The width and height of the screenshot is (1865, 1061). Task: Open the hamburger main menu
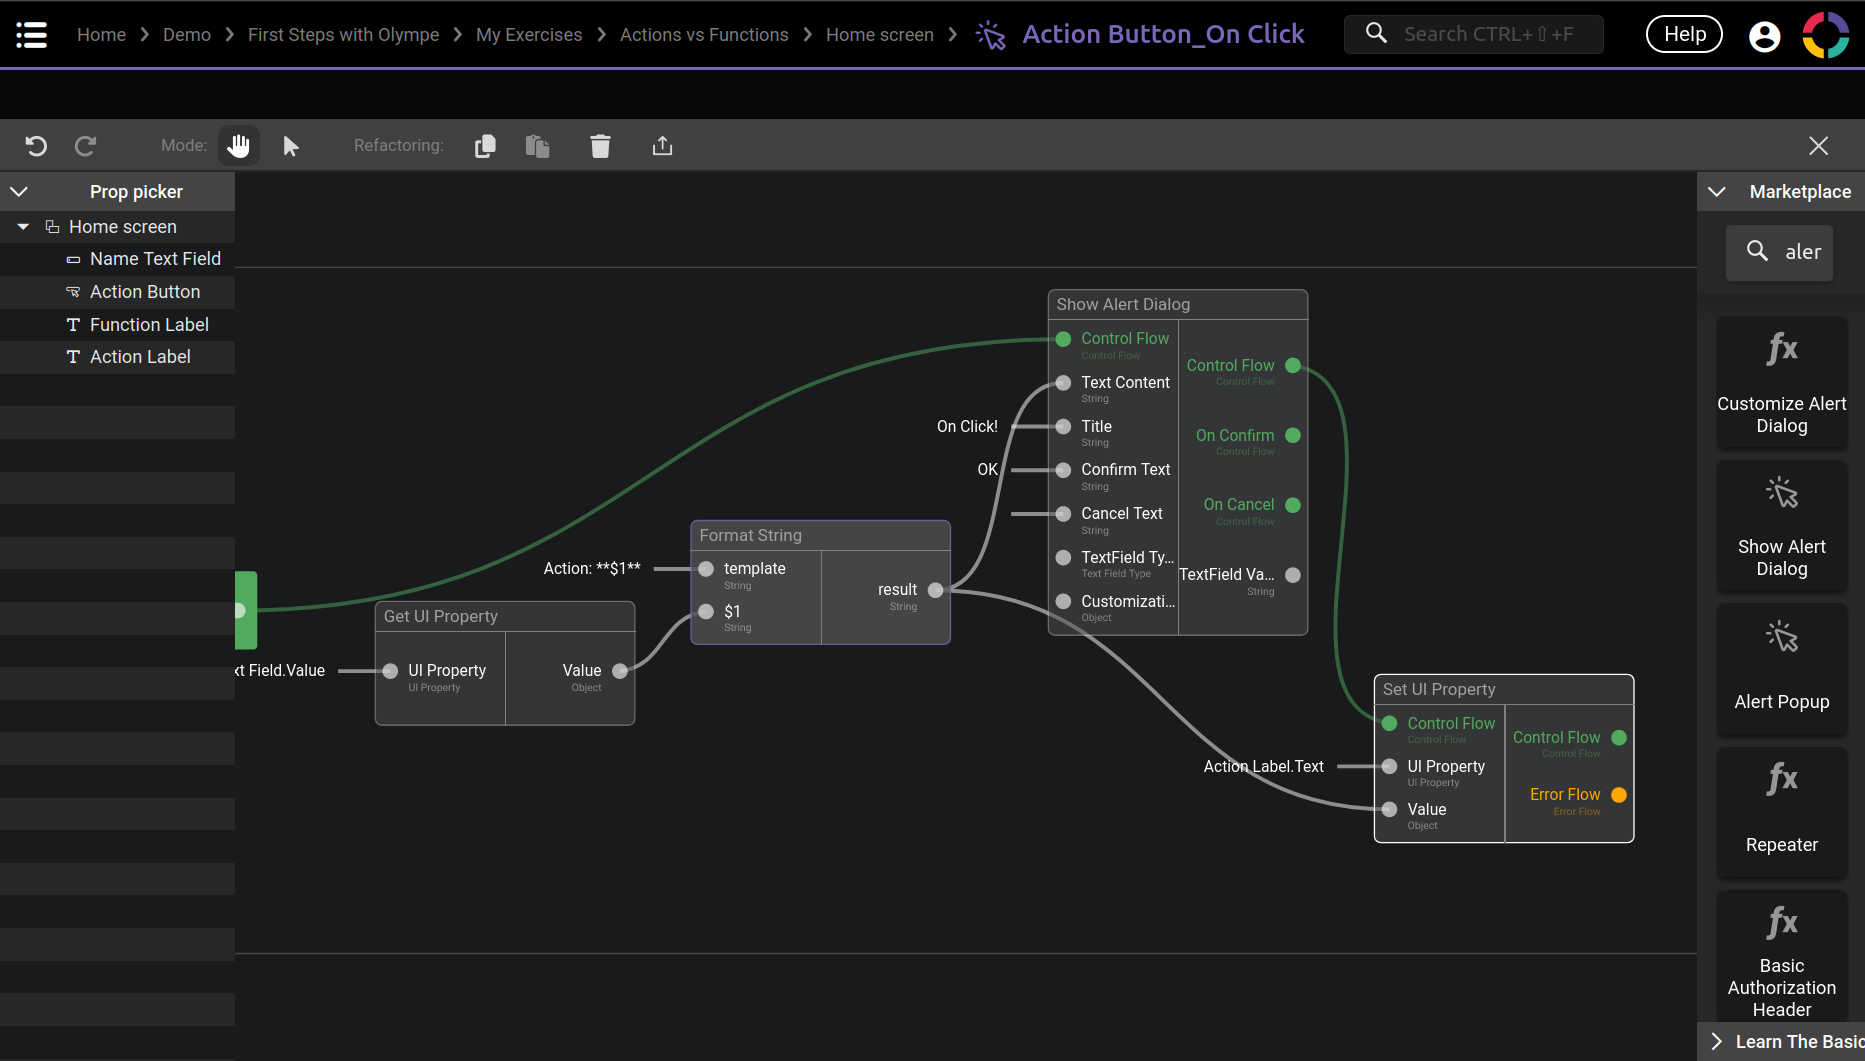[x=32, y=35]
